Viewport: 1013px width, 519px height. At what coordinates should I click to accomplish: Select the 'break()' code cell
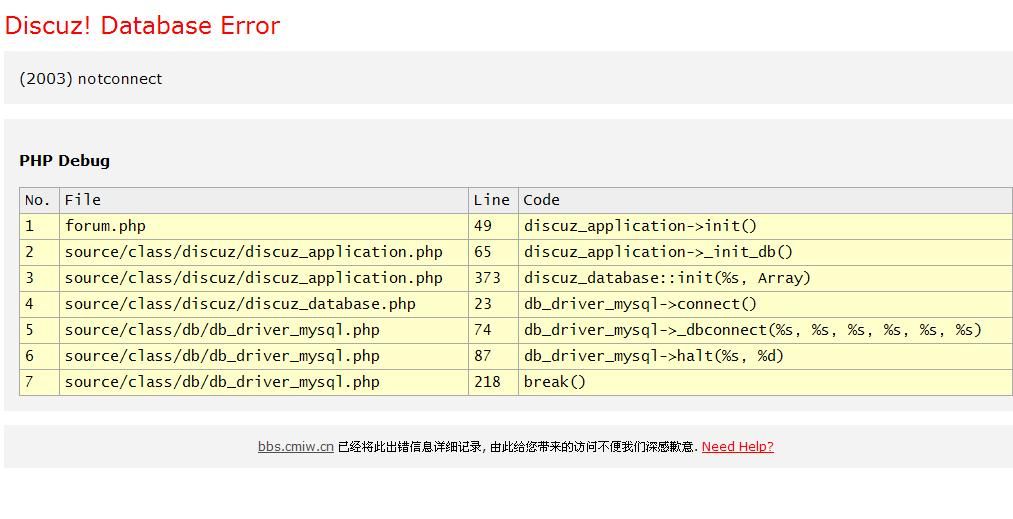point(766,382)
